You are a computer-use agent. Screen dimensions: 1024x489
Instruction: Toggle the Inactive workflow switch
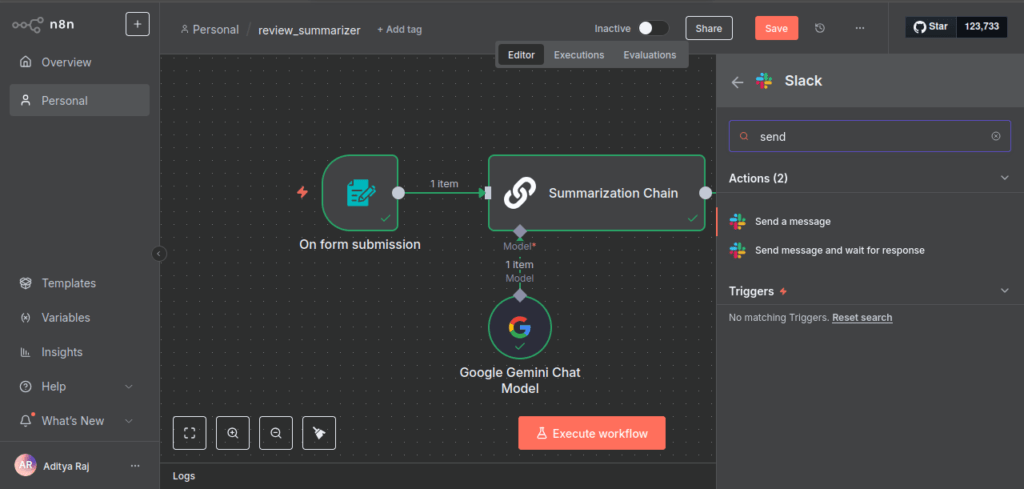pyautogui.click(x=653, y=28)
